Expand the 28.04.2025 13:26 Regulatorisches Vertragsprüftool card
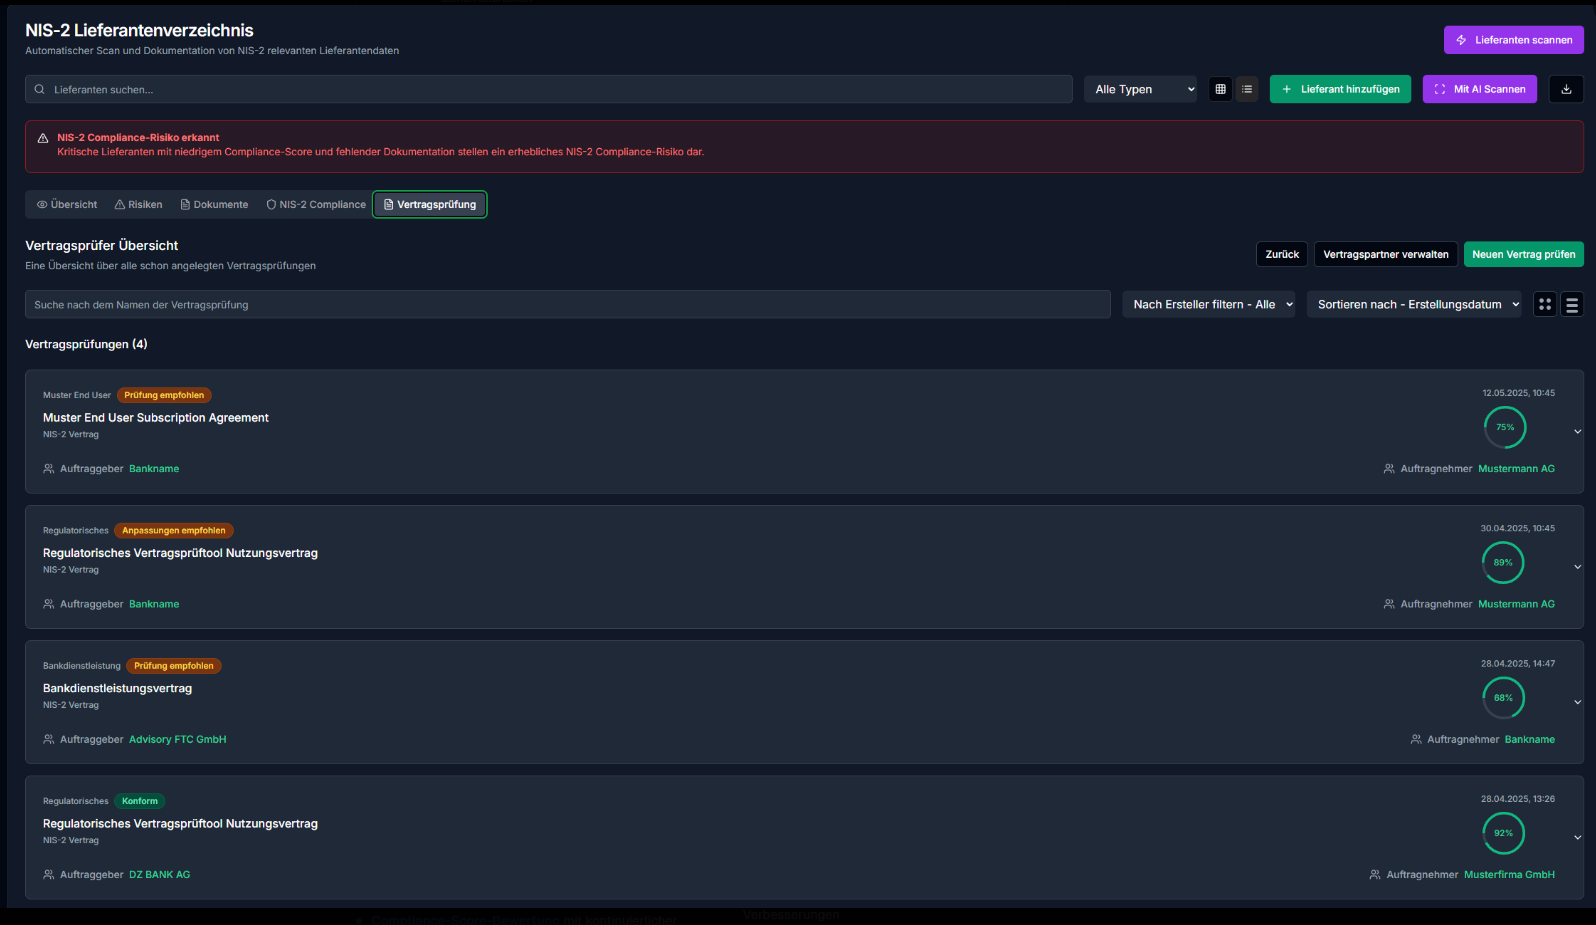The height and width of the screenshot is (925, 1596). tap(1577, 837)
